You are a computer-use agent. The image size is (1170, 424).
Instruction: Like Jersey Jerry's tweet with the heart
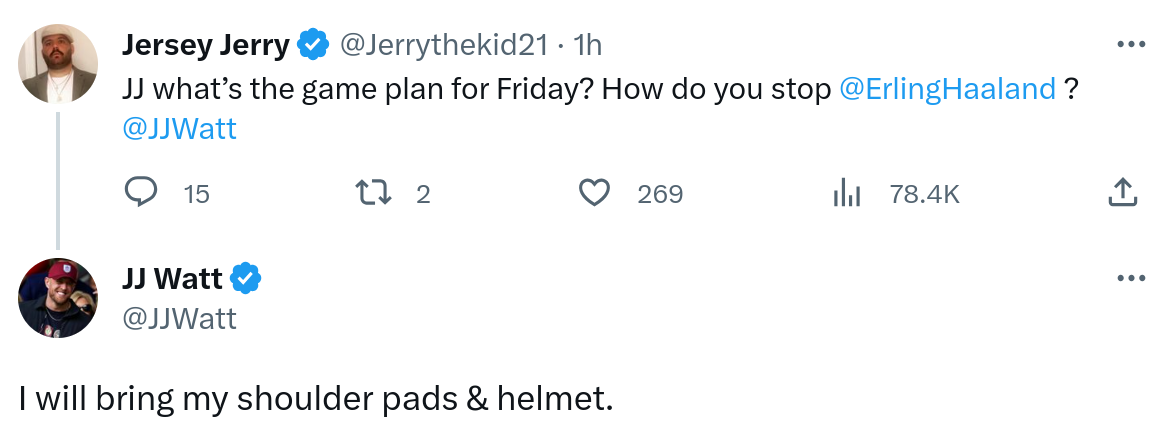[x=596, y=192]
